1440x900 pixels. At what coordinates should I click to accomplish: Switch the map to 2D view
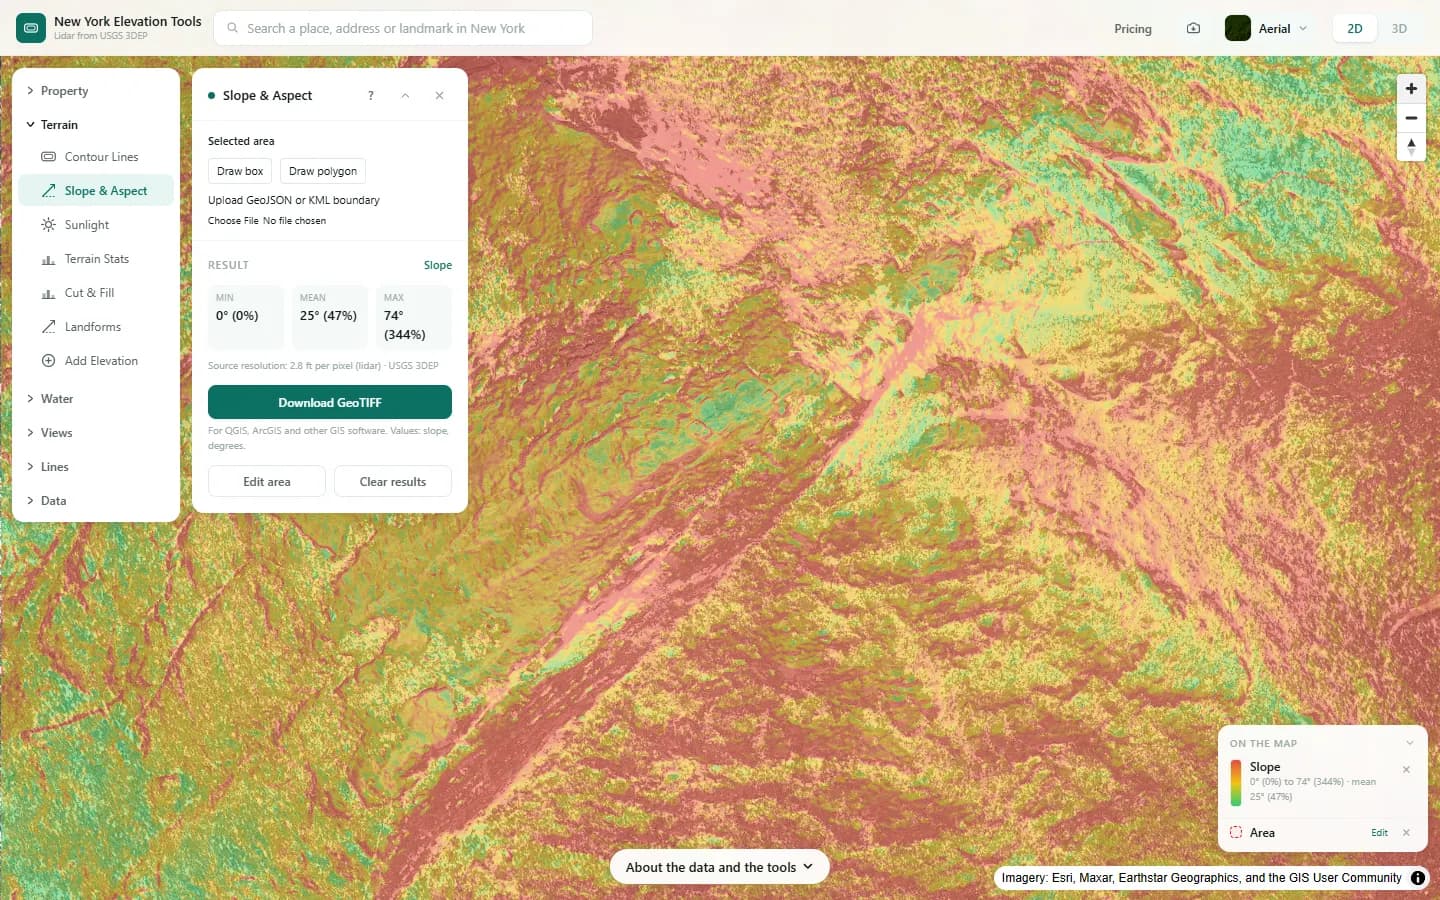(1355, 29)
